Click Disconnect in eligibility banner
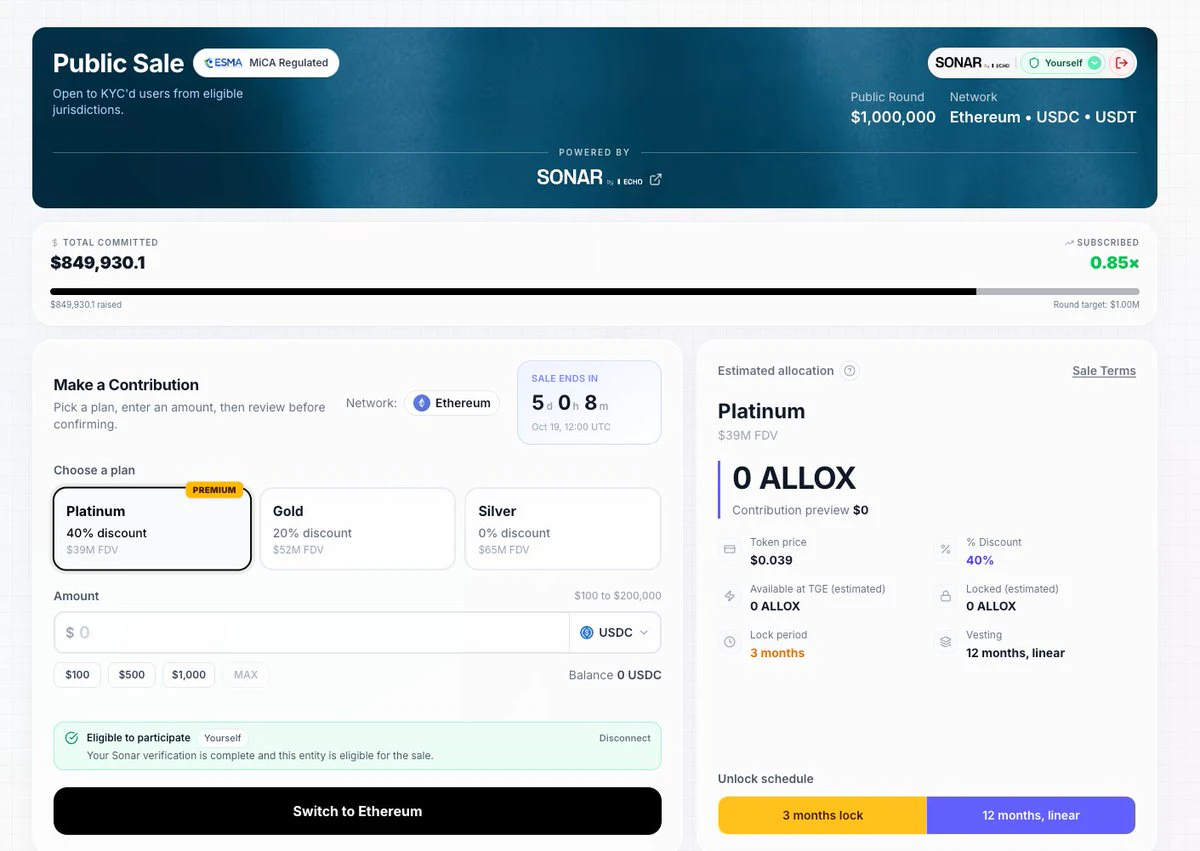The image size is (1200, 851). [625, 738]
